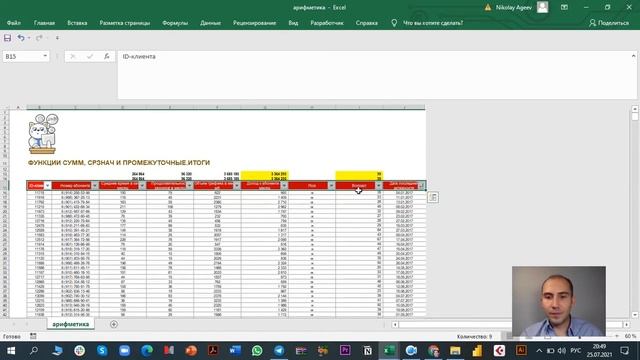Open the Формулы tab
This screenshot has width=640, height=360.
click(x=175, y=23)
